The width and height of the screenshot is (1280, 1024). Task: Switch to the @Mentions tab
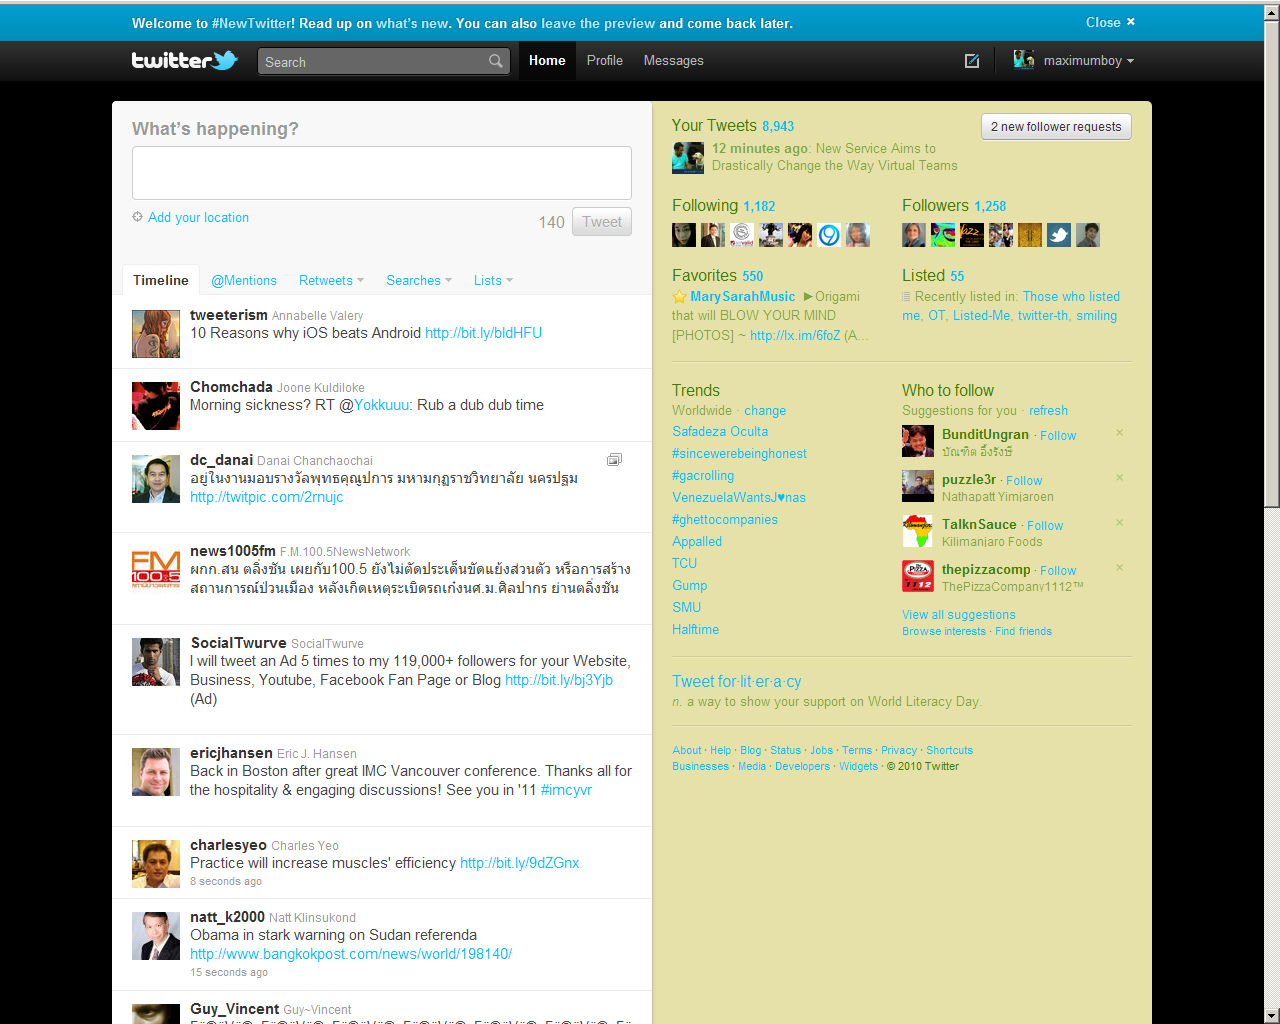coord(244,281)
